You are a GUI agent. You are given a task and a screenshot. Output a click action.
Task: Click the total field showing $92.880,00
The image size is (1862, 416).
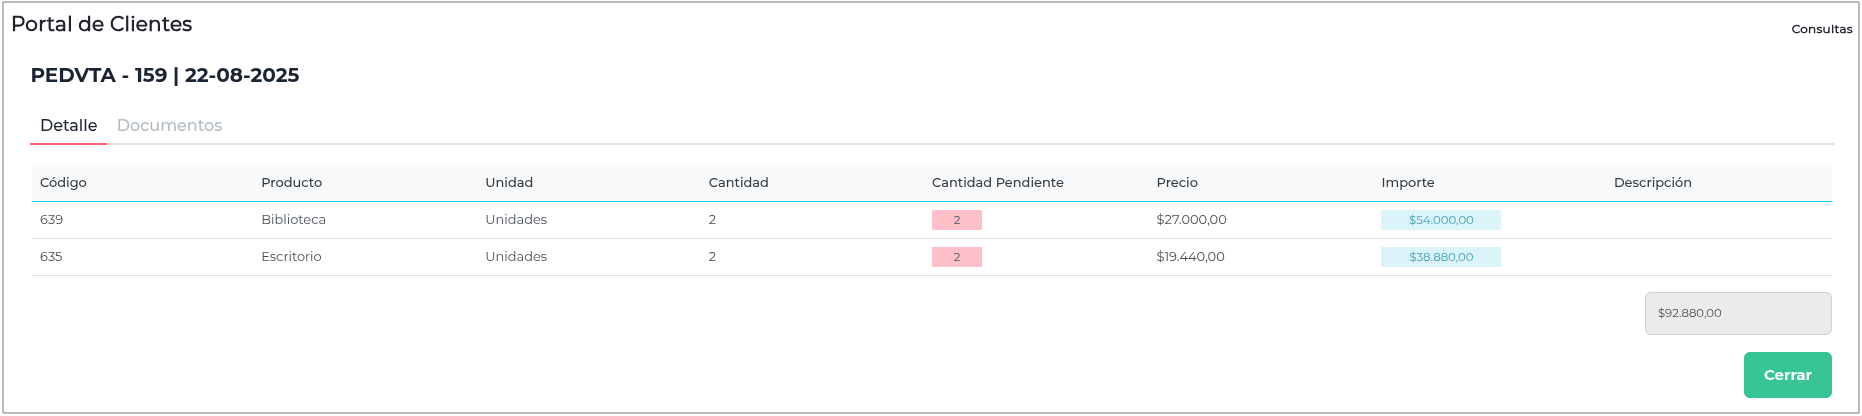tap(1737, 313)
